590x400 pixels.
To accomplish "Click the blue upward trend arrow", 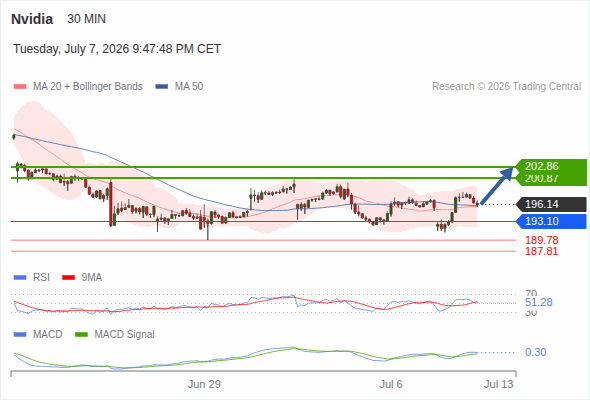I will point(497,186).
